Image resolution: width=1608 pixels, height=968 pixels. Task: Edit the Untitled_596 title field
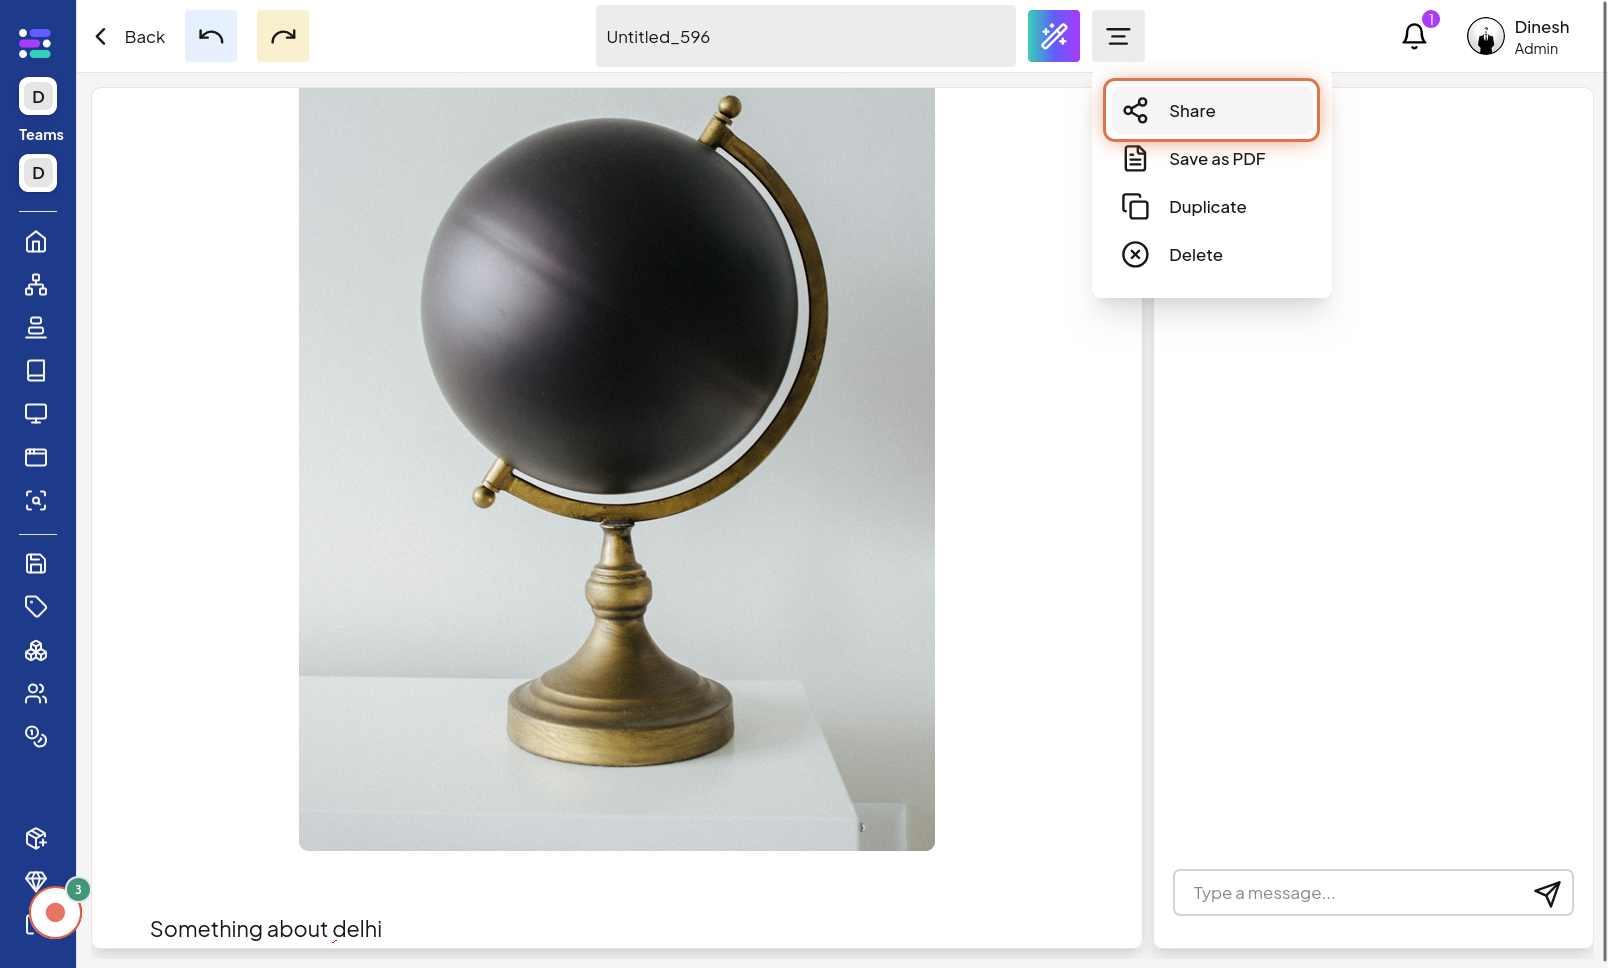806,37
